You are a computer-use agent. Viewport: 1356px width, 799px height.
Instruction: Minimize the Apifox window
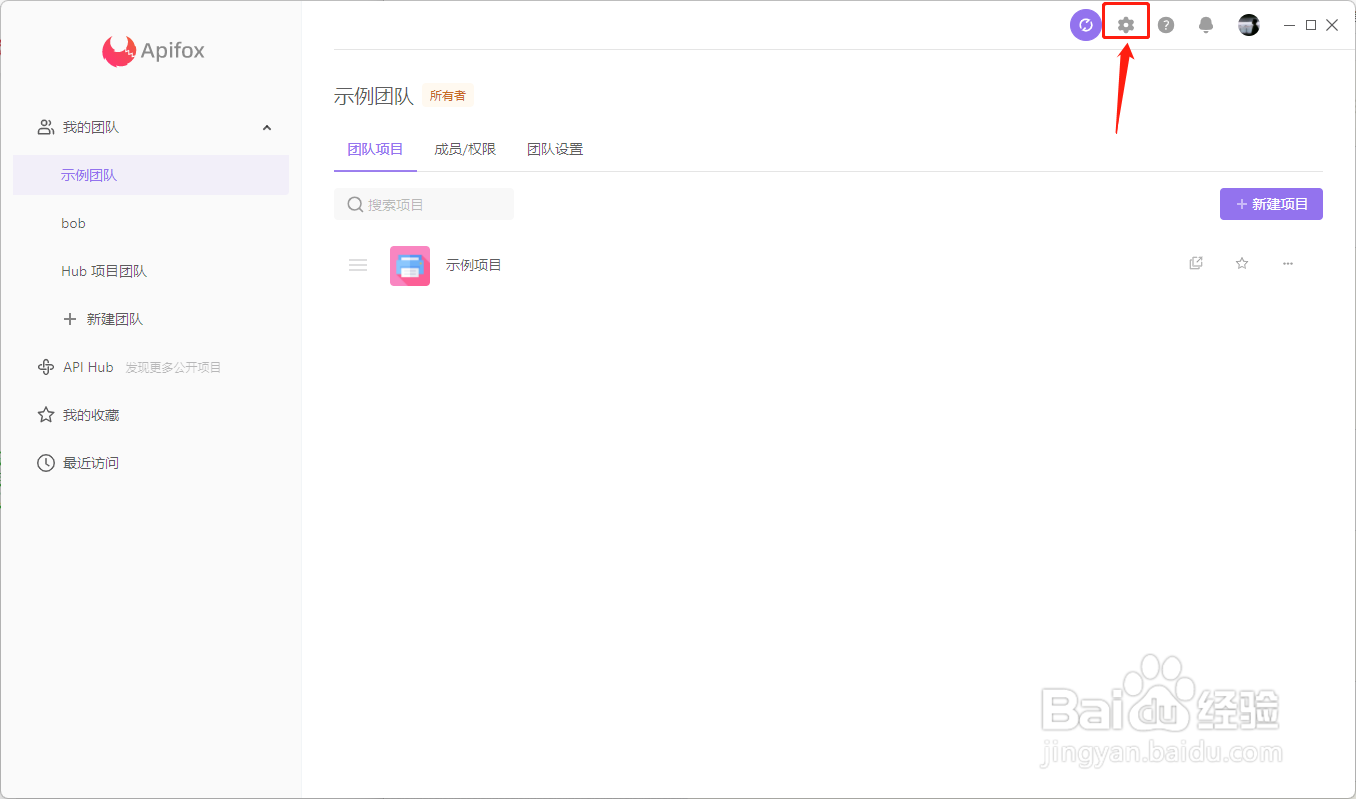click(x=1290, y=25)
